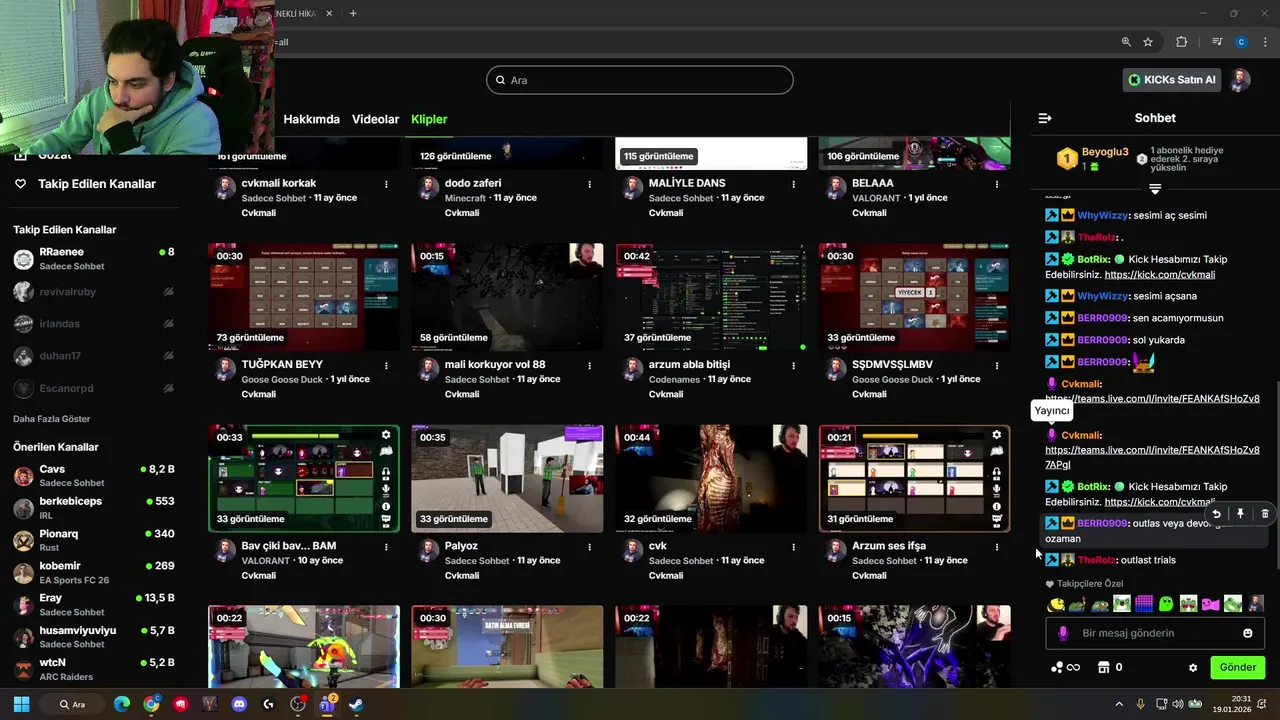Screen dimensions: 1280x720
Task: Open husamviyuviyu channel entry
Action: (x=94, y=637)
